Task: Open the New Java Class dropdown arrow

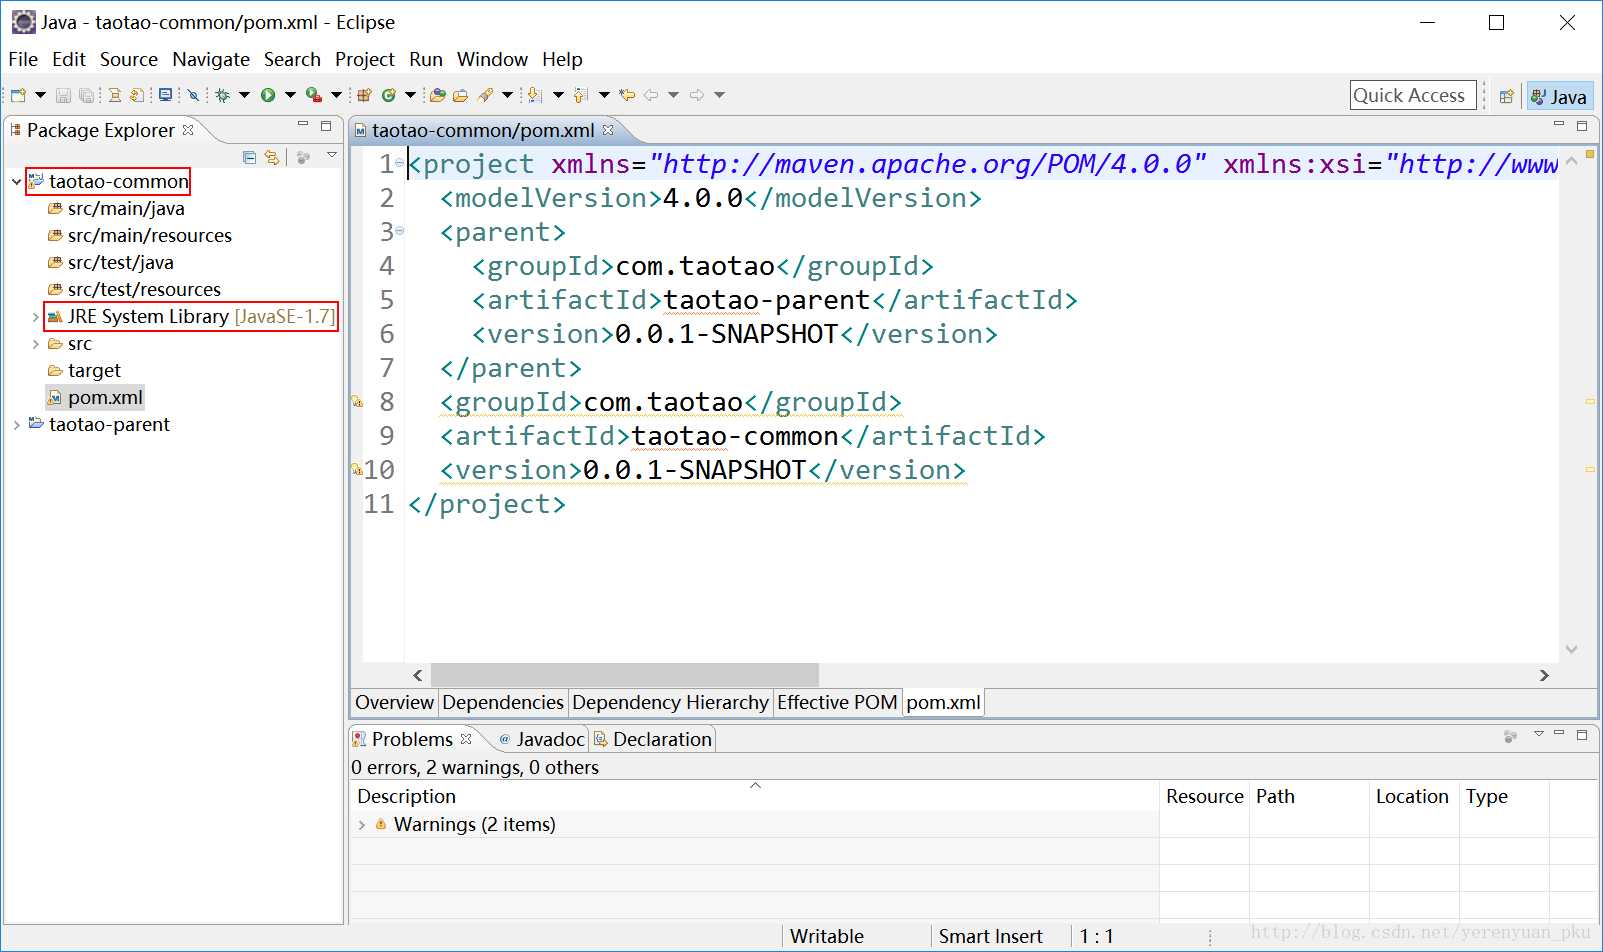Action: [x=410, y=95]
